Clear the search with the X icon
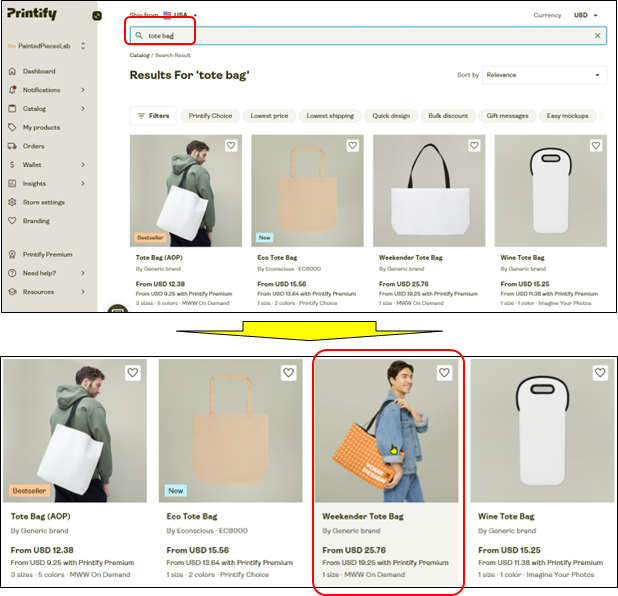The width and height of the screenshot is (618, 596). 598,35
